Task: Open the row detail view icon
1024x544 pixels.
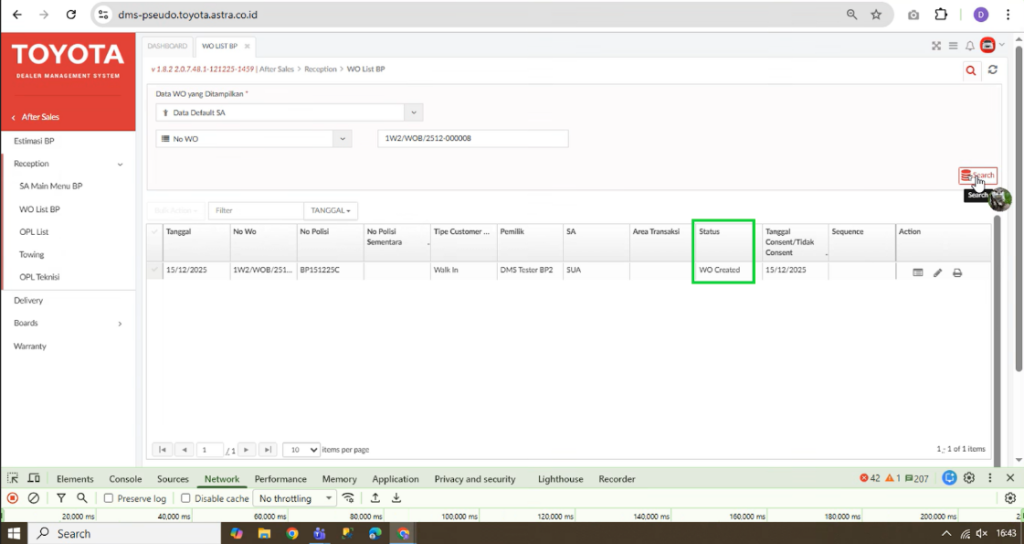Action: (x=917, y=272)
